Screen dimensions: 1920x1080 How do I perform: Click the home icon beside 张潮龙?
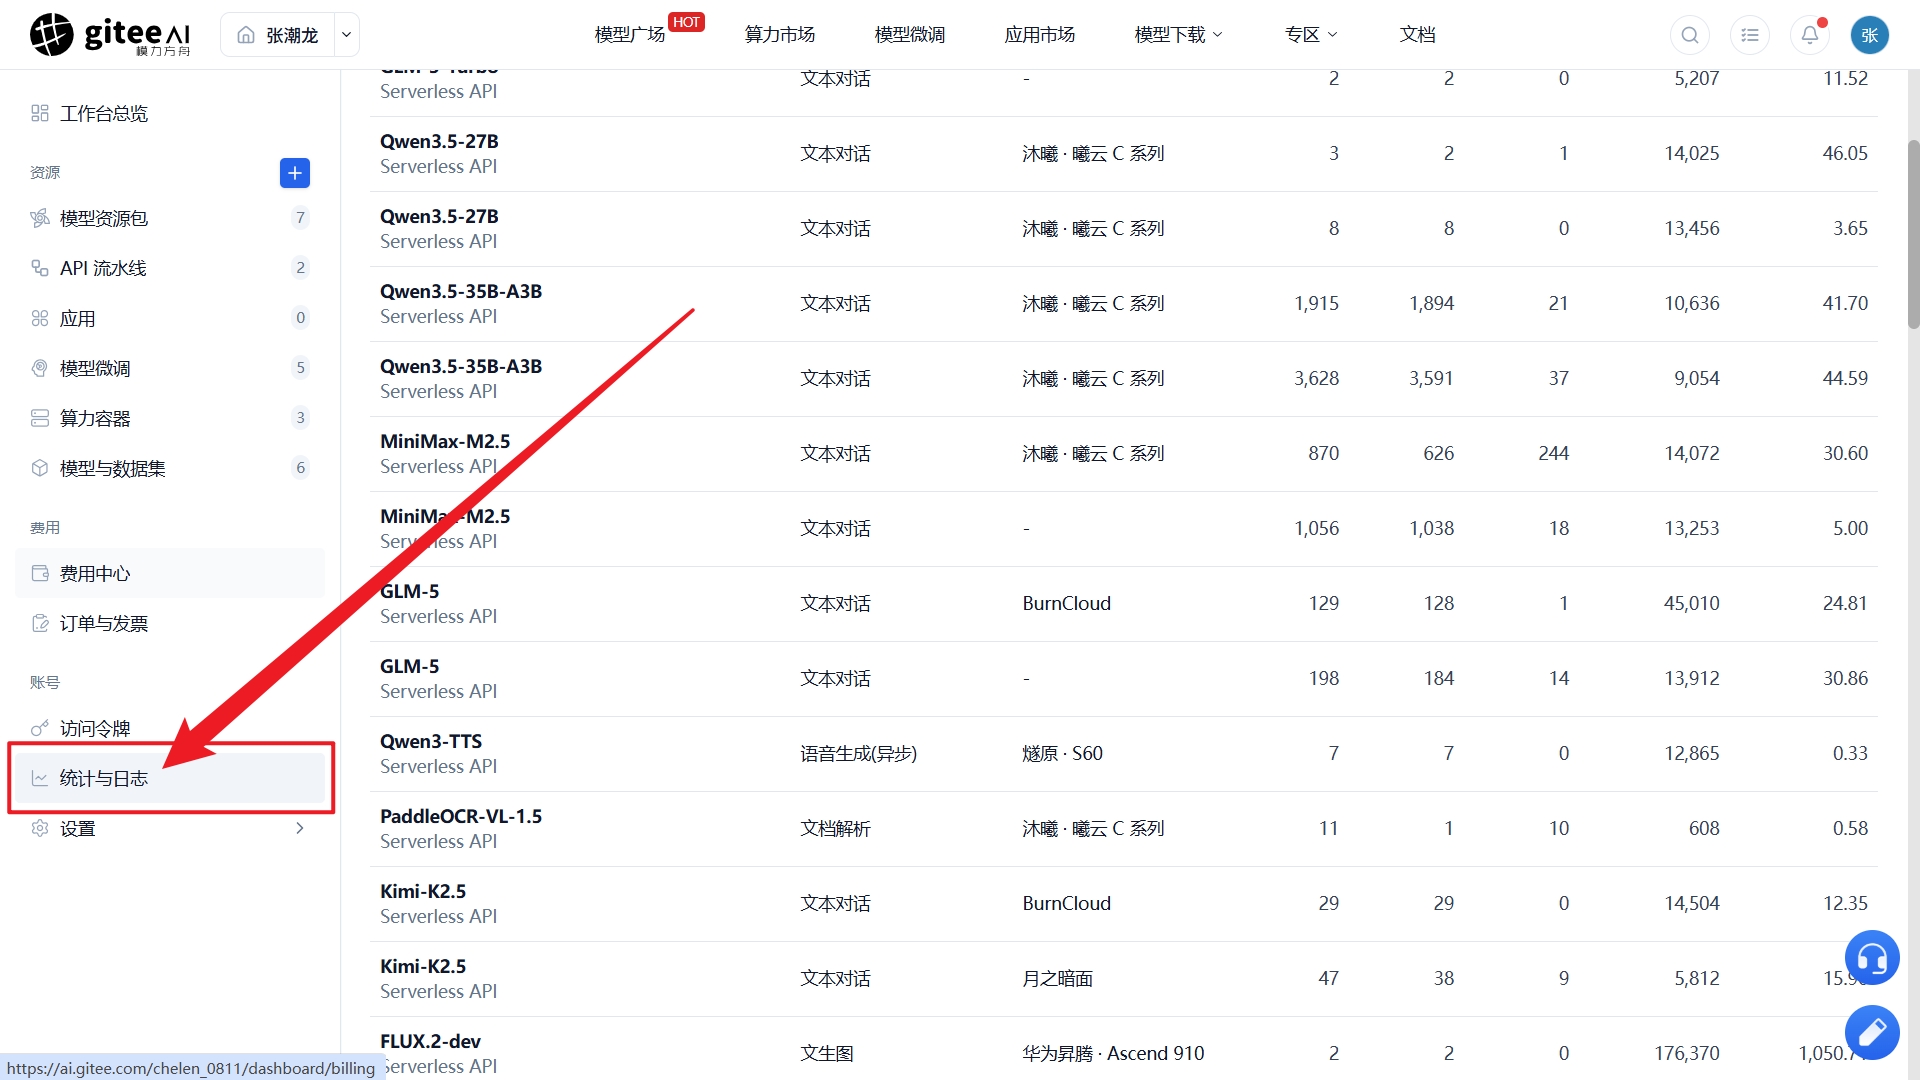point(246,35)
